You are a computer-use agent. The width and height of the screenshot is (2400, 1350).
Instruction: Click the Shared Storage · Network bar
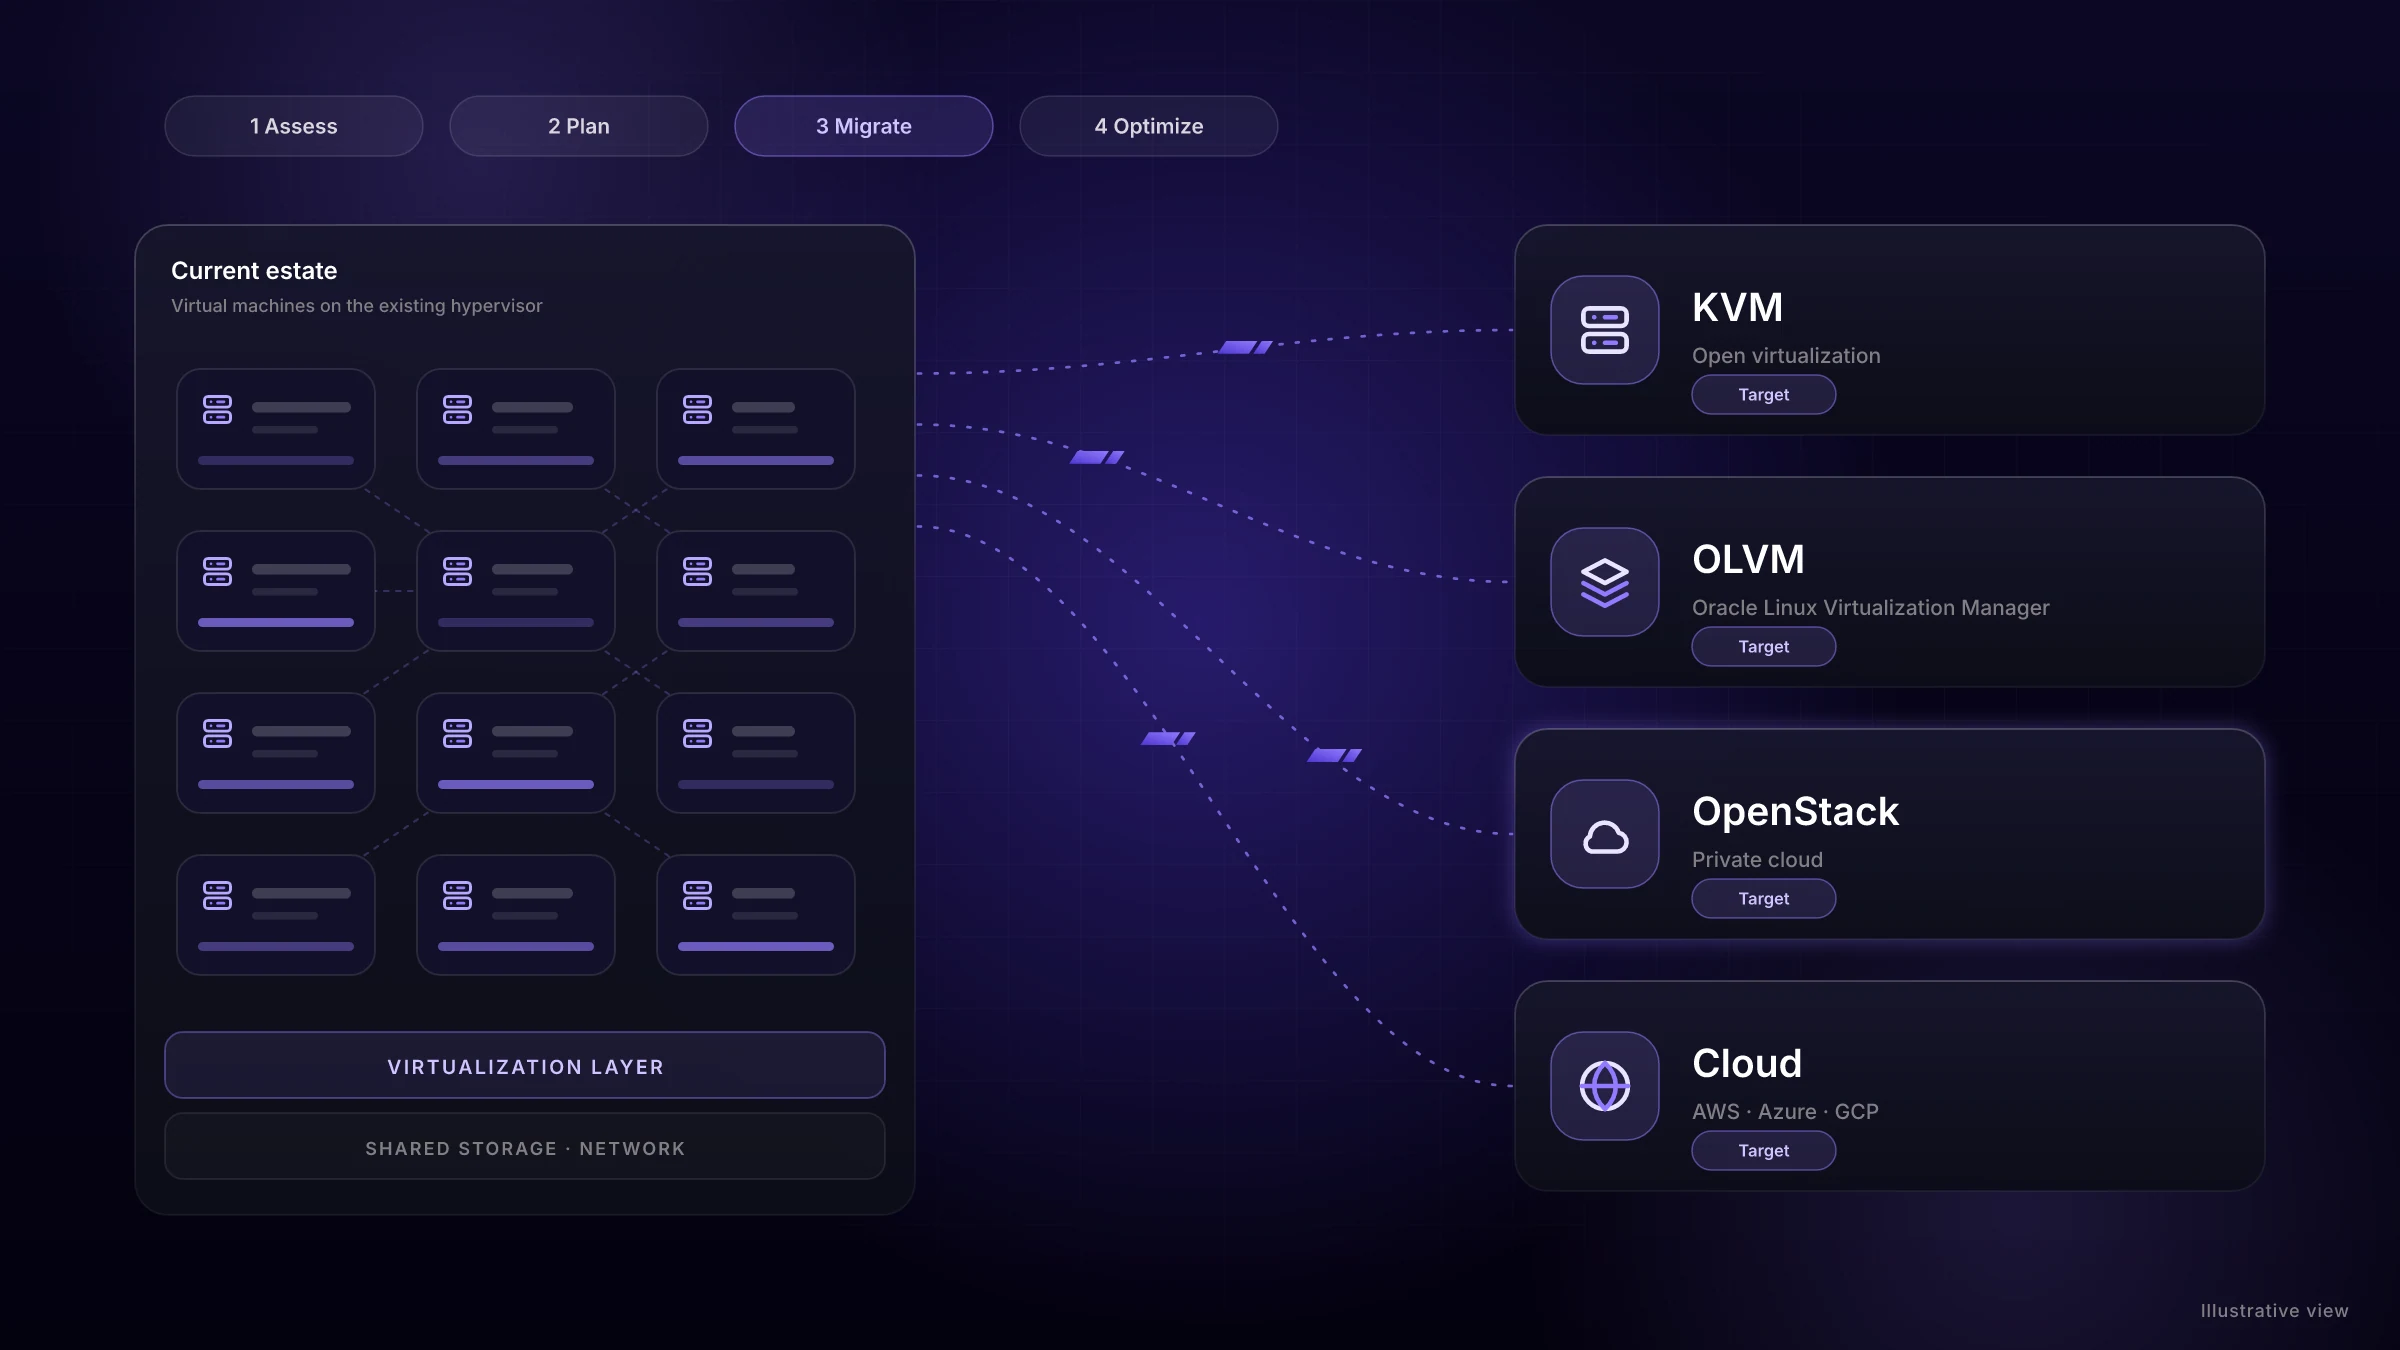[x=525, y=1147]
